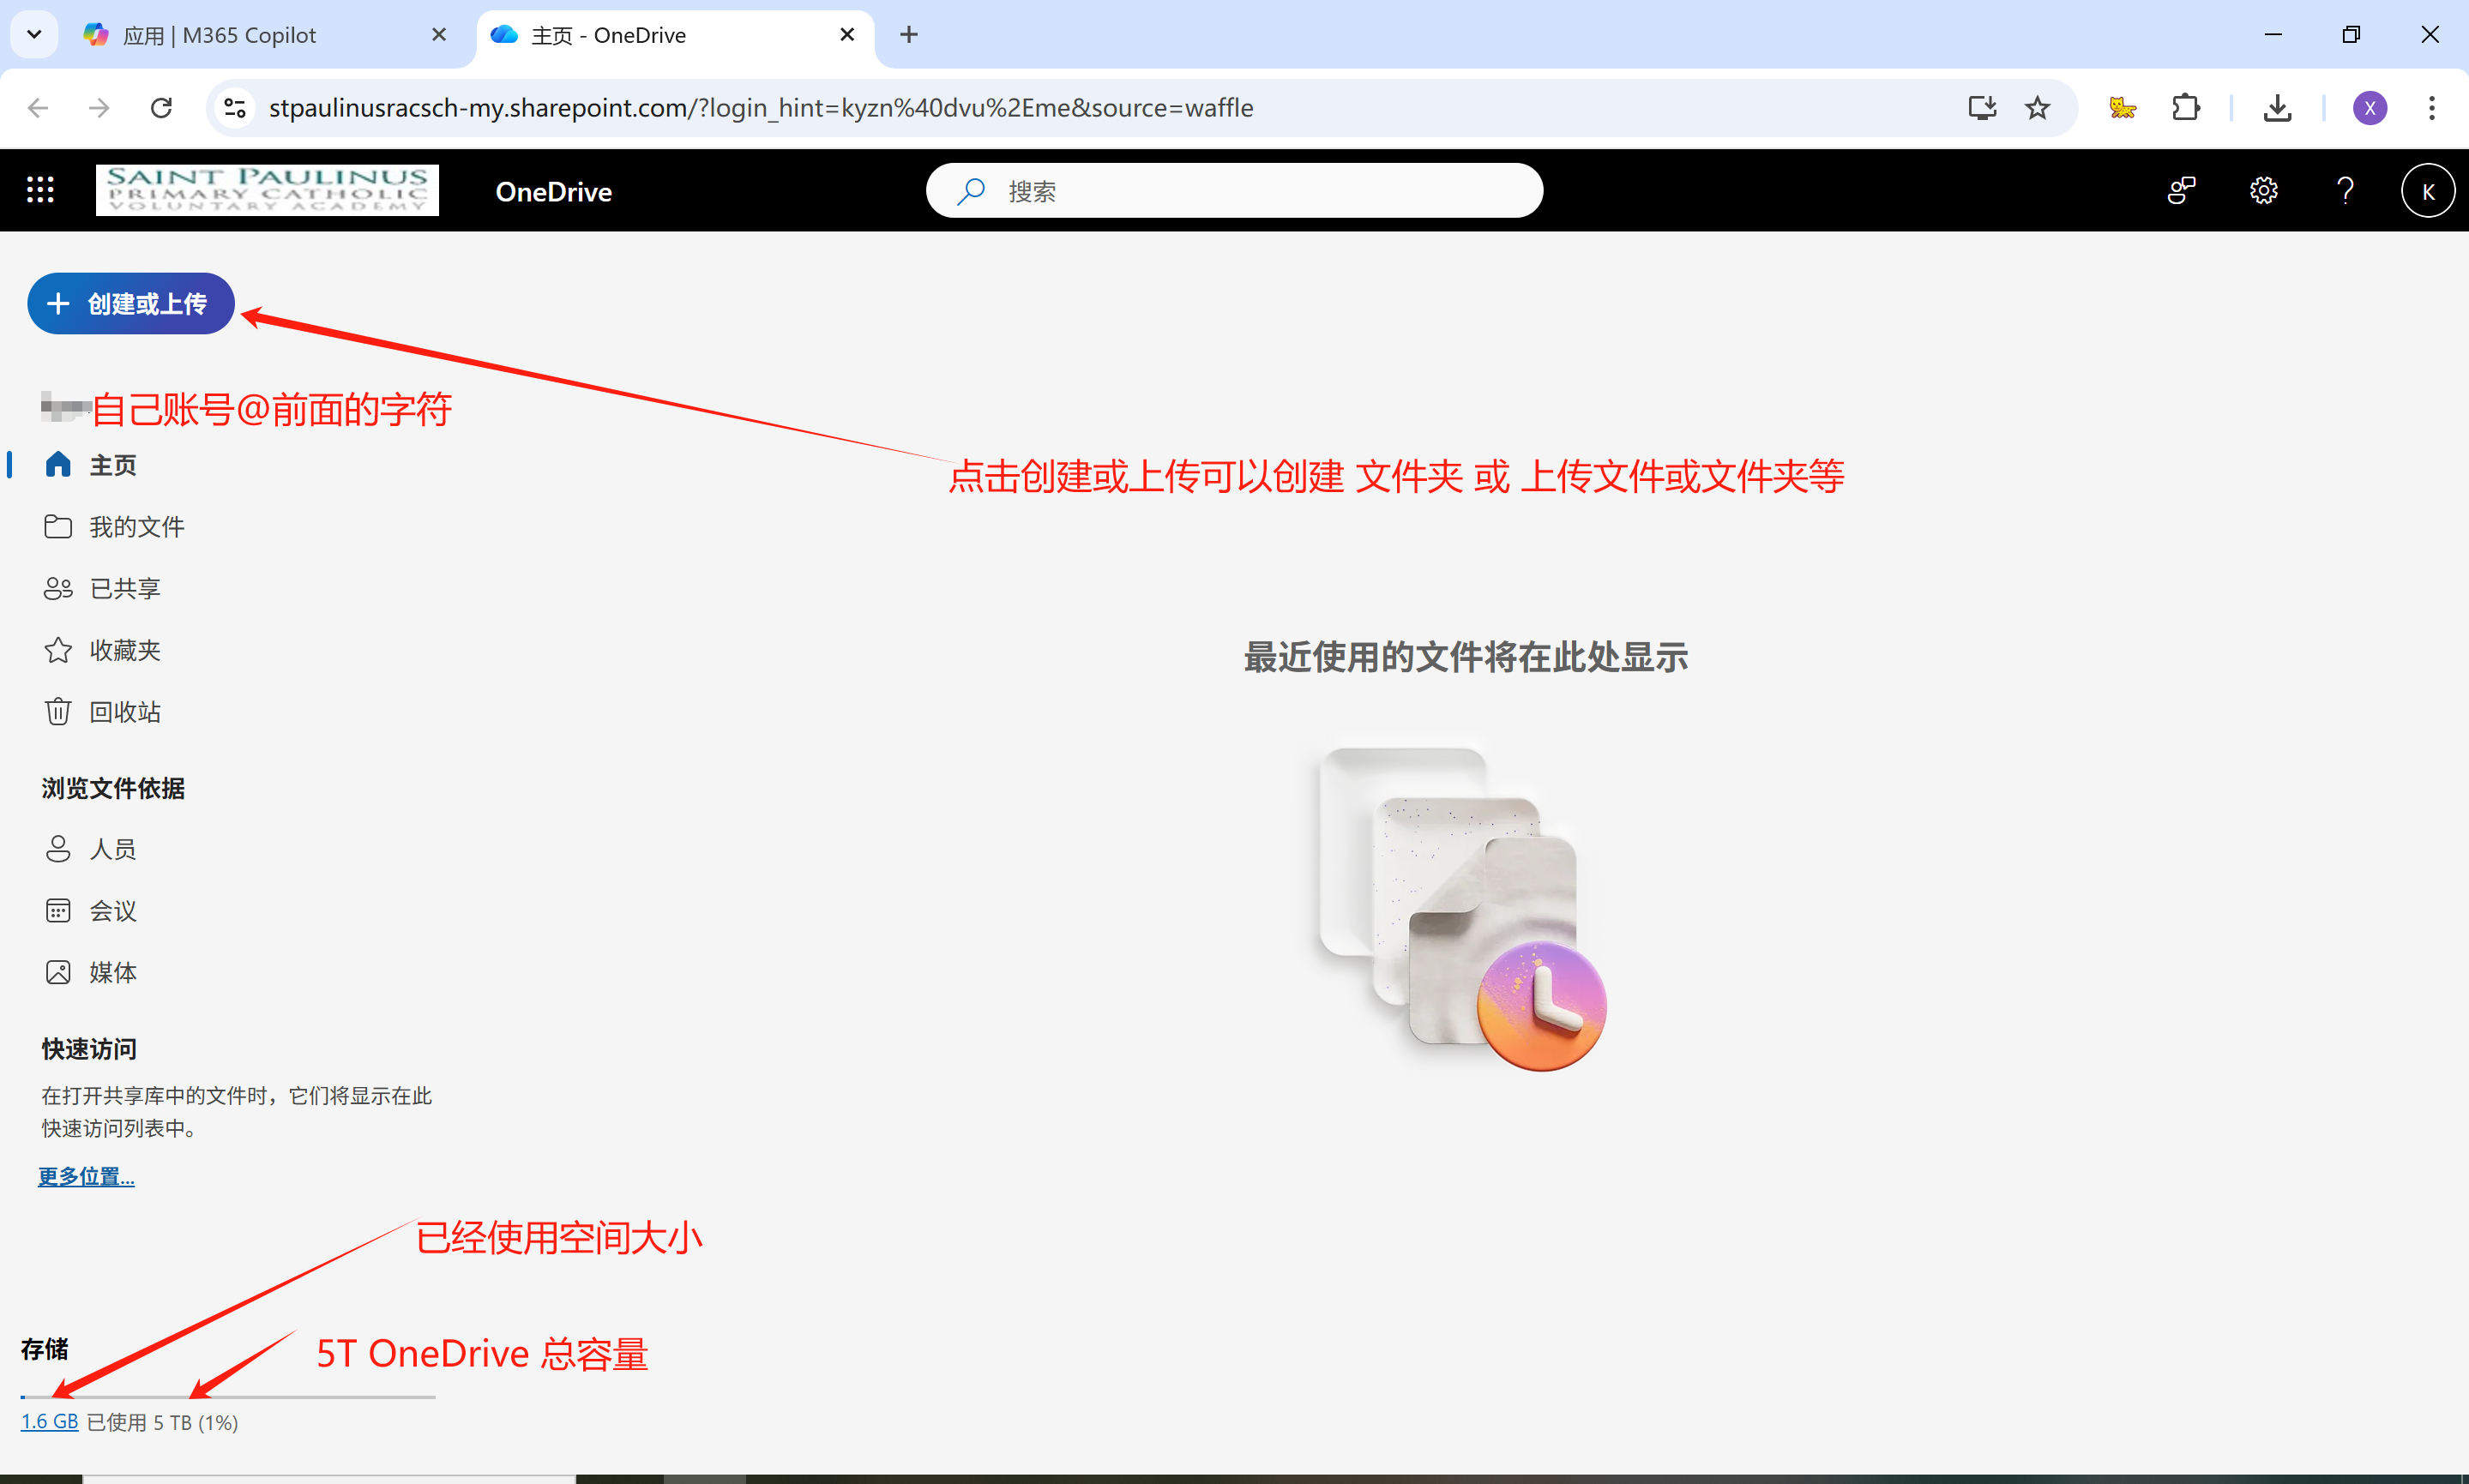The image size is (2469, 1484).
Task: Click the 创建或上传 button
Action: tap(130, 303)
